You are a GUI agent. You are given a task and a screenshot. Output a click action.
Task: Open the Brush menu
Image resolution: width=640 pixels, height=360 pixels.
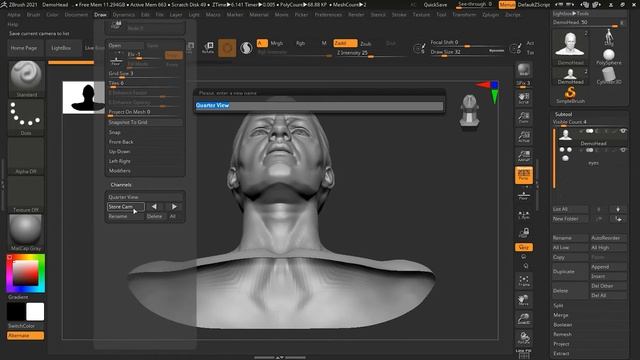point(33,14)
